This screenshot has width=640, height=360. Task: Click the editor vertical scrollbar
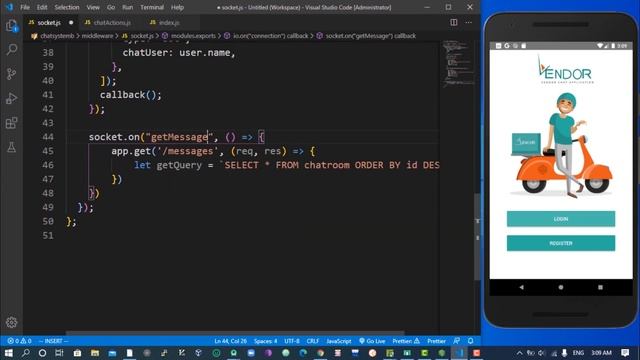click(x=478, y=237)
